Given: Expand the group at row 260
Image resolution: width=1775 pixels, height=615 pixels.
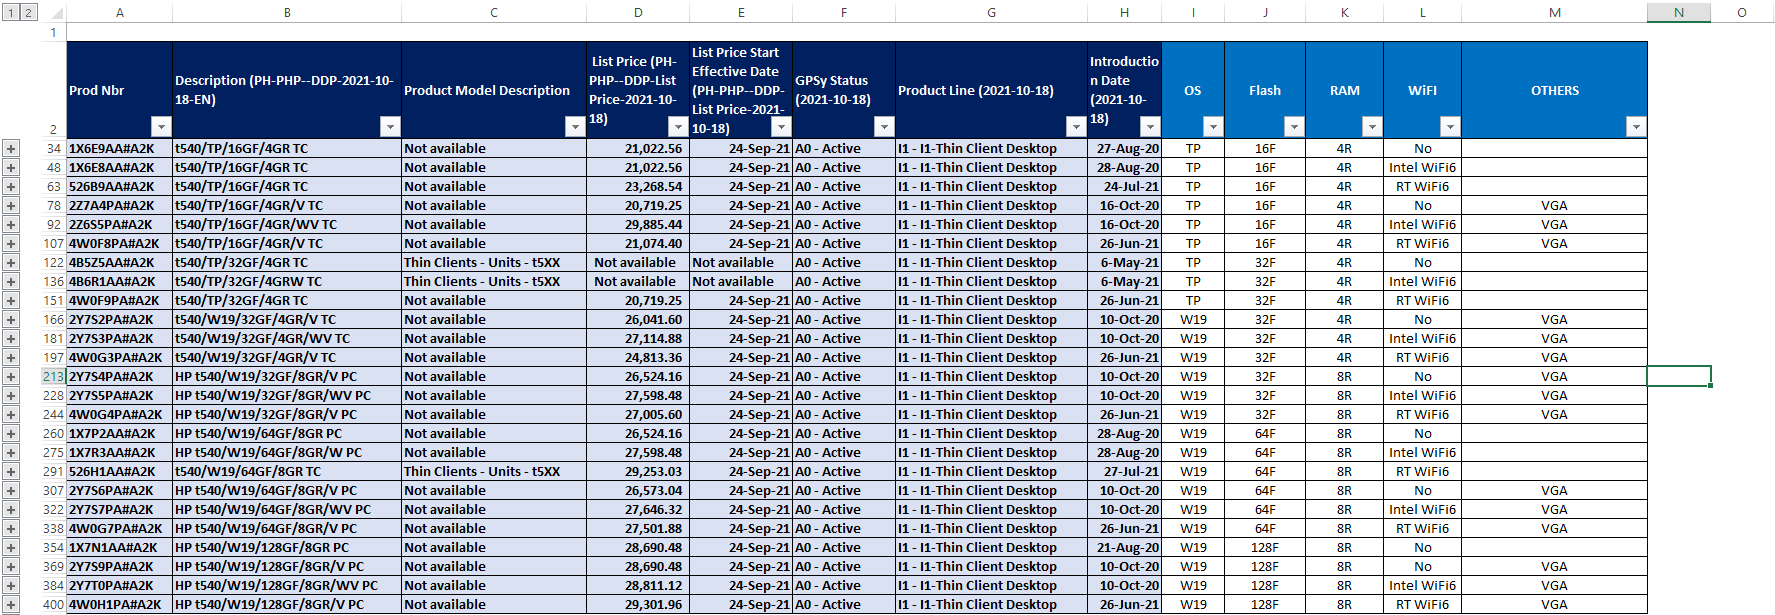Looking at the screenshot, I should [11, 434].
